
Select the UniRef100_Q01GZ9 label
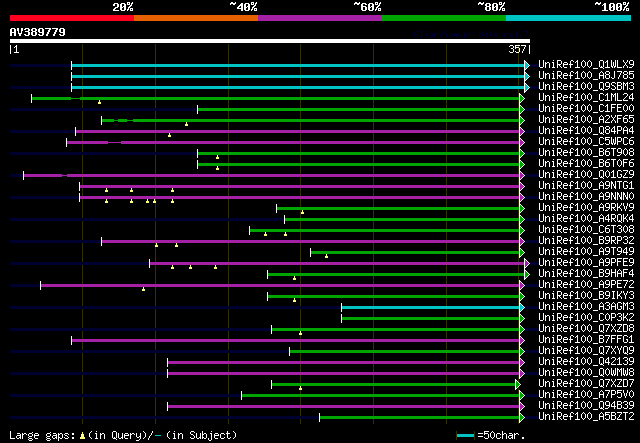click(586, 174)
